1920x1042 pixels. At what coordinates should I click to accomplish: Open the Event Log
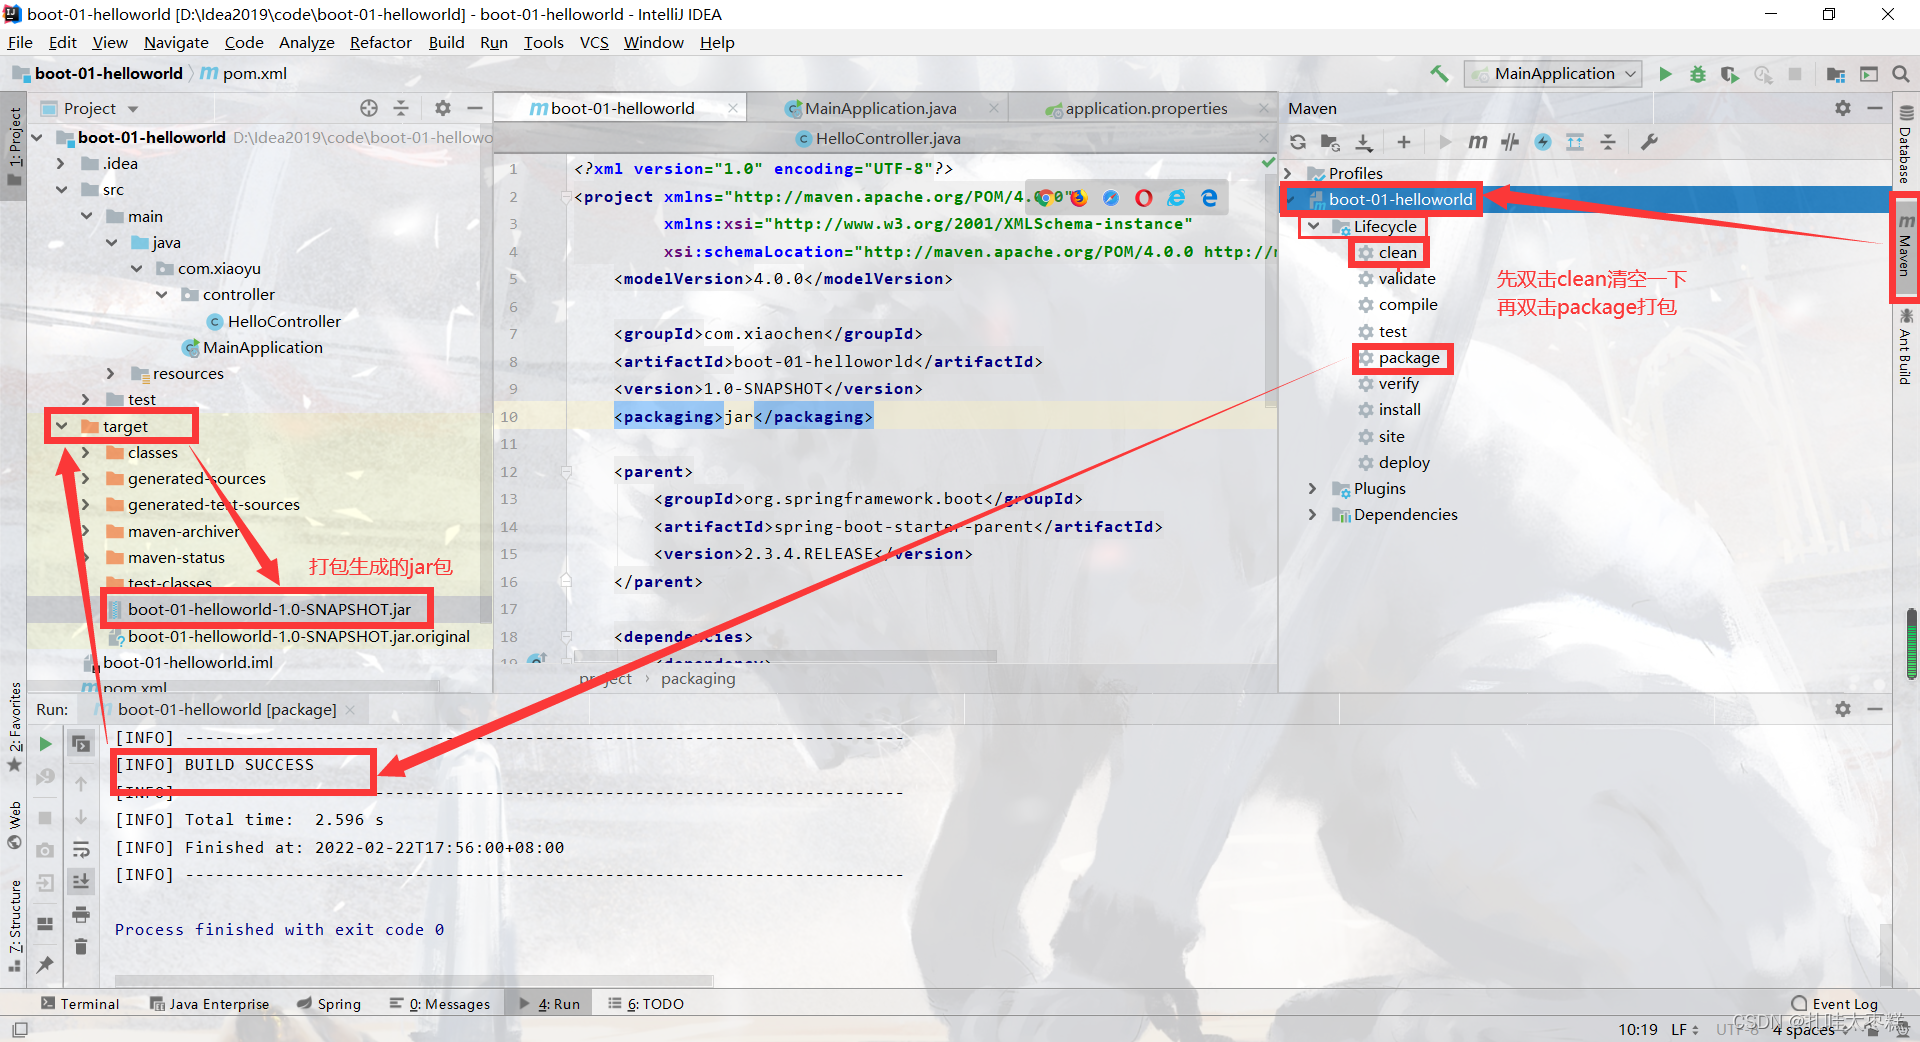[x=1834, y=1004]
